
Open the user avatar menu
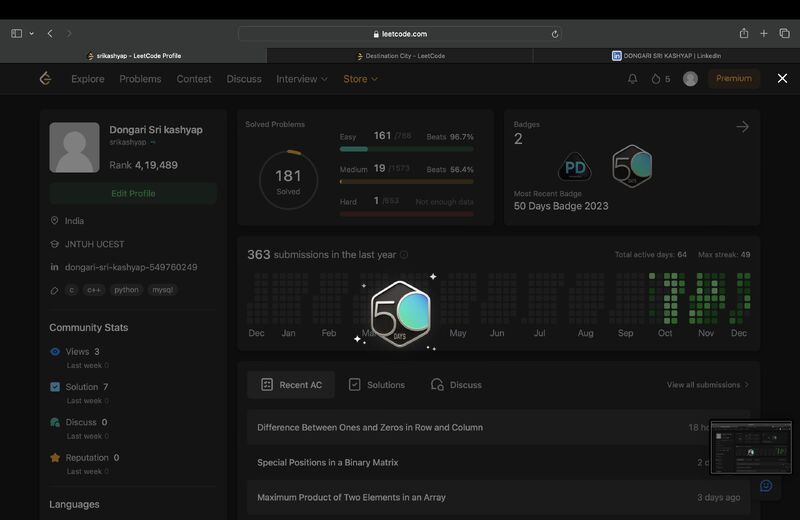[x=690, y=79]
